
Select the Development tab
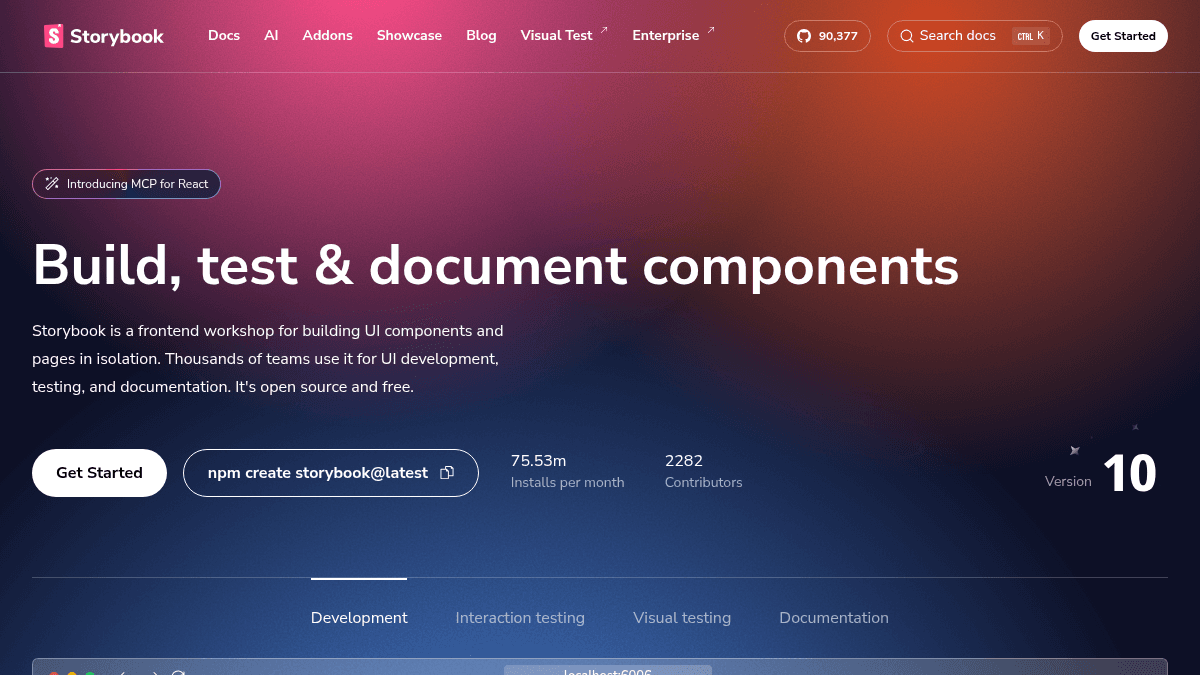(x=359, y=617)
